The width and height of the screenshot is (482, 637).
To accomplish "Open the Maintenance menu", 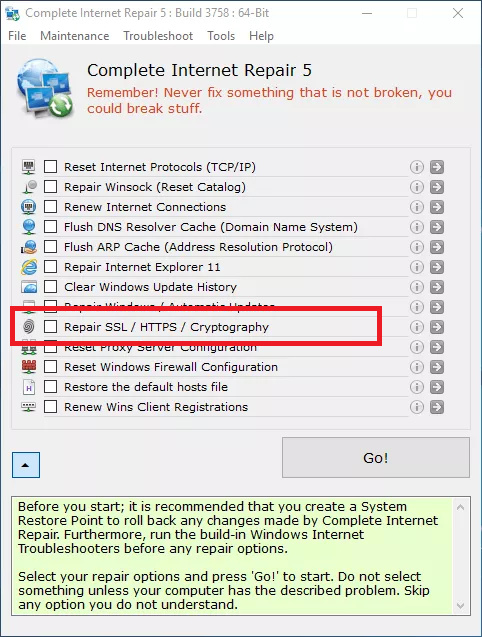I will [75, 36].
